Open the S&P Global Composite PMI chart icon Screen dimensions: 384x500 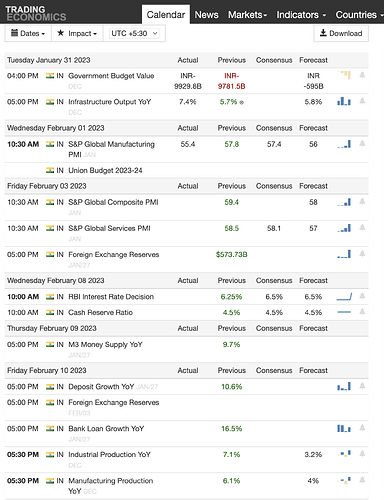pos(344,202)
